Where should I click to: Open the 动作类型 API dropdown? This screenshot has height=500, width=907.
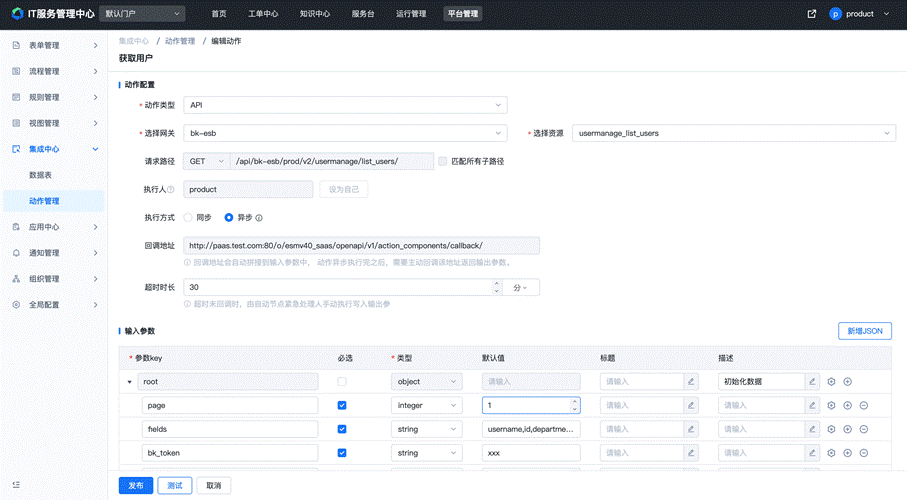[345, 105]
